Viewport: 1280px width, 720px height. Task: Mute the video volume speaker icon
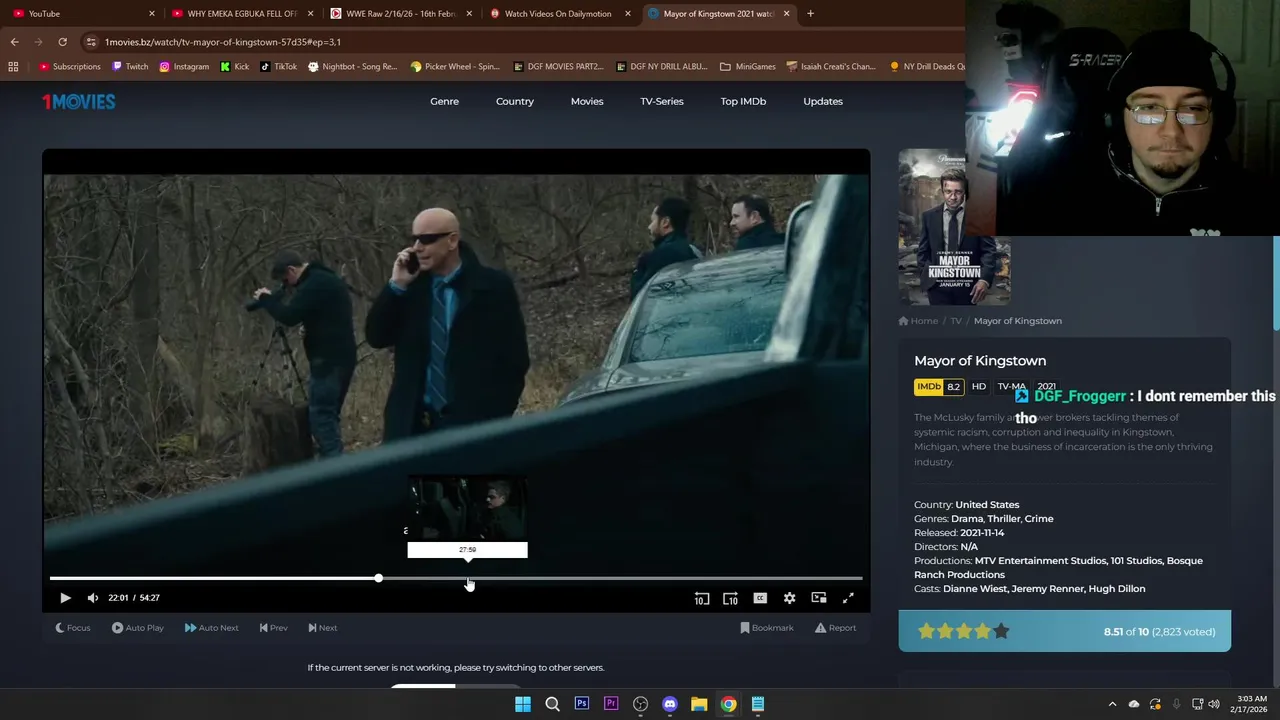93,598
